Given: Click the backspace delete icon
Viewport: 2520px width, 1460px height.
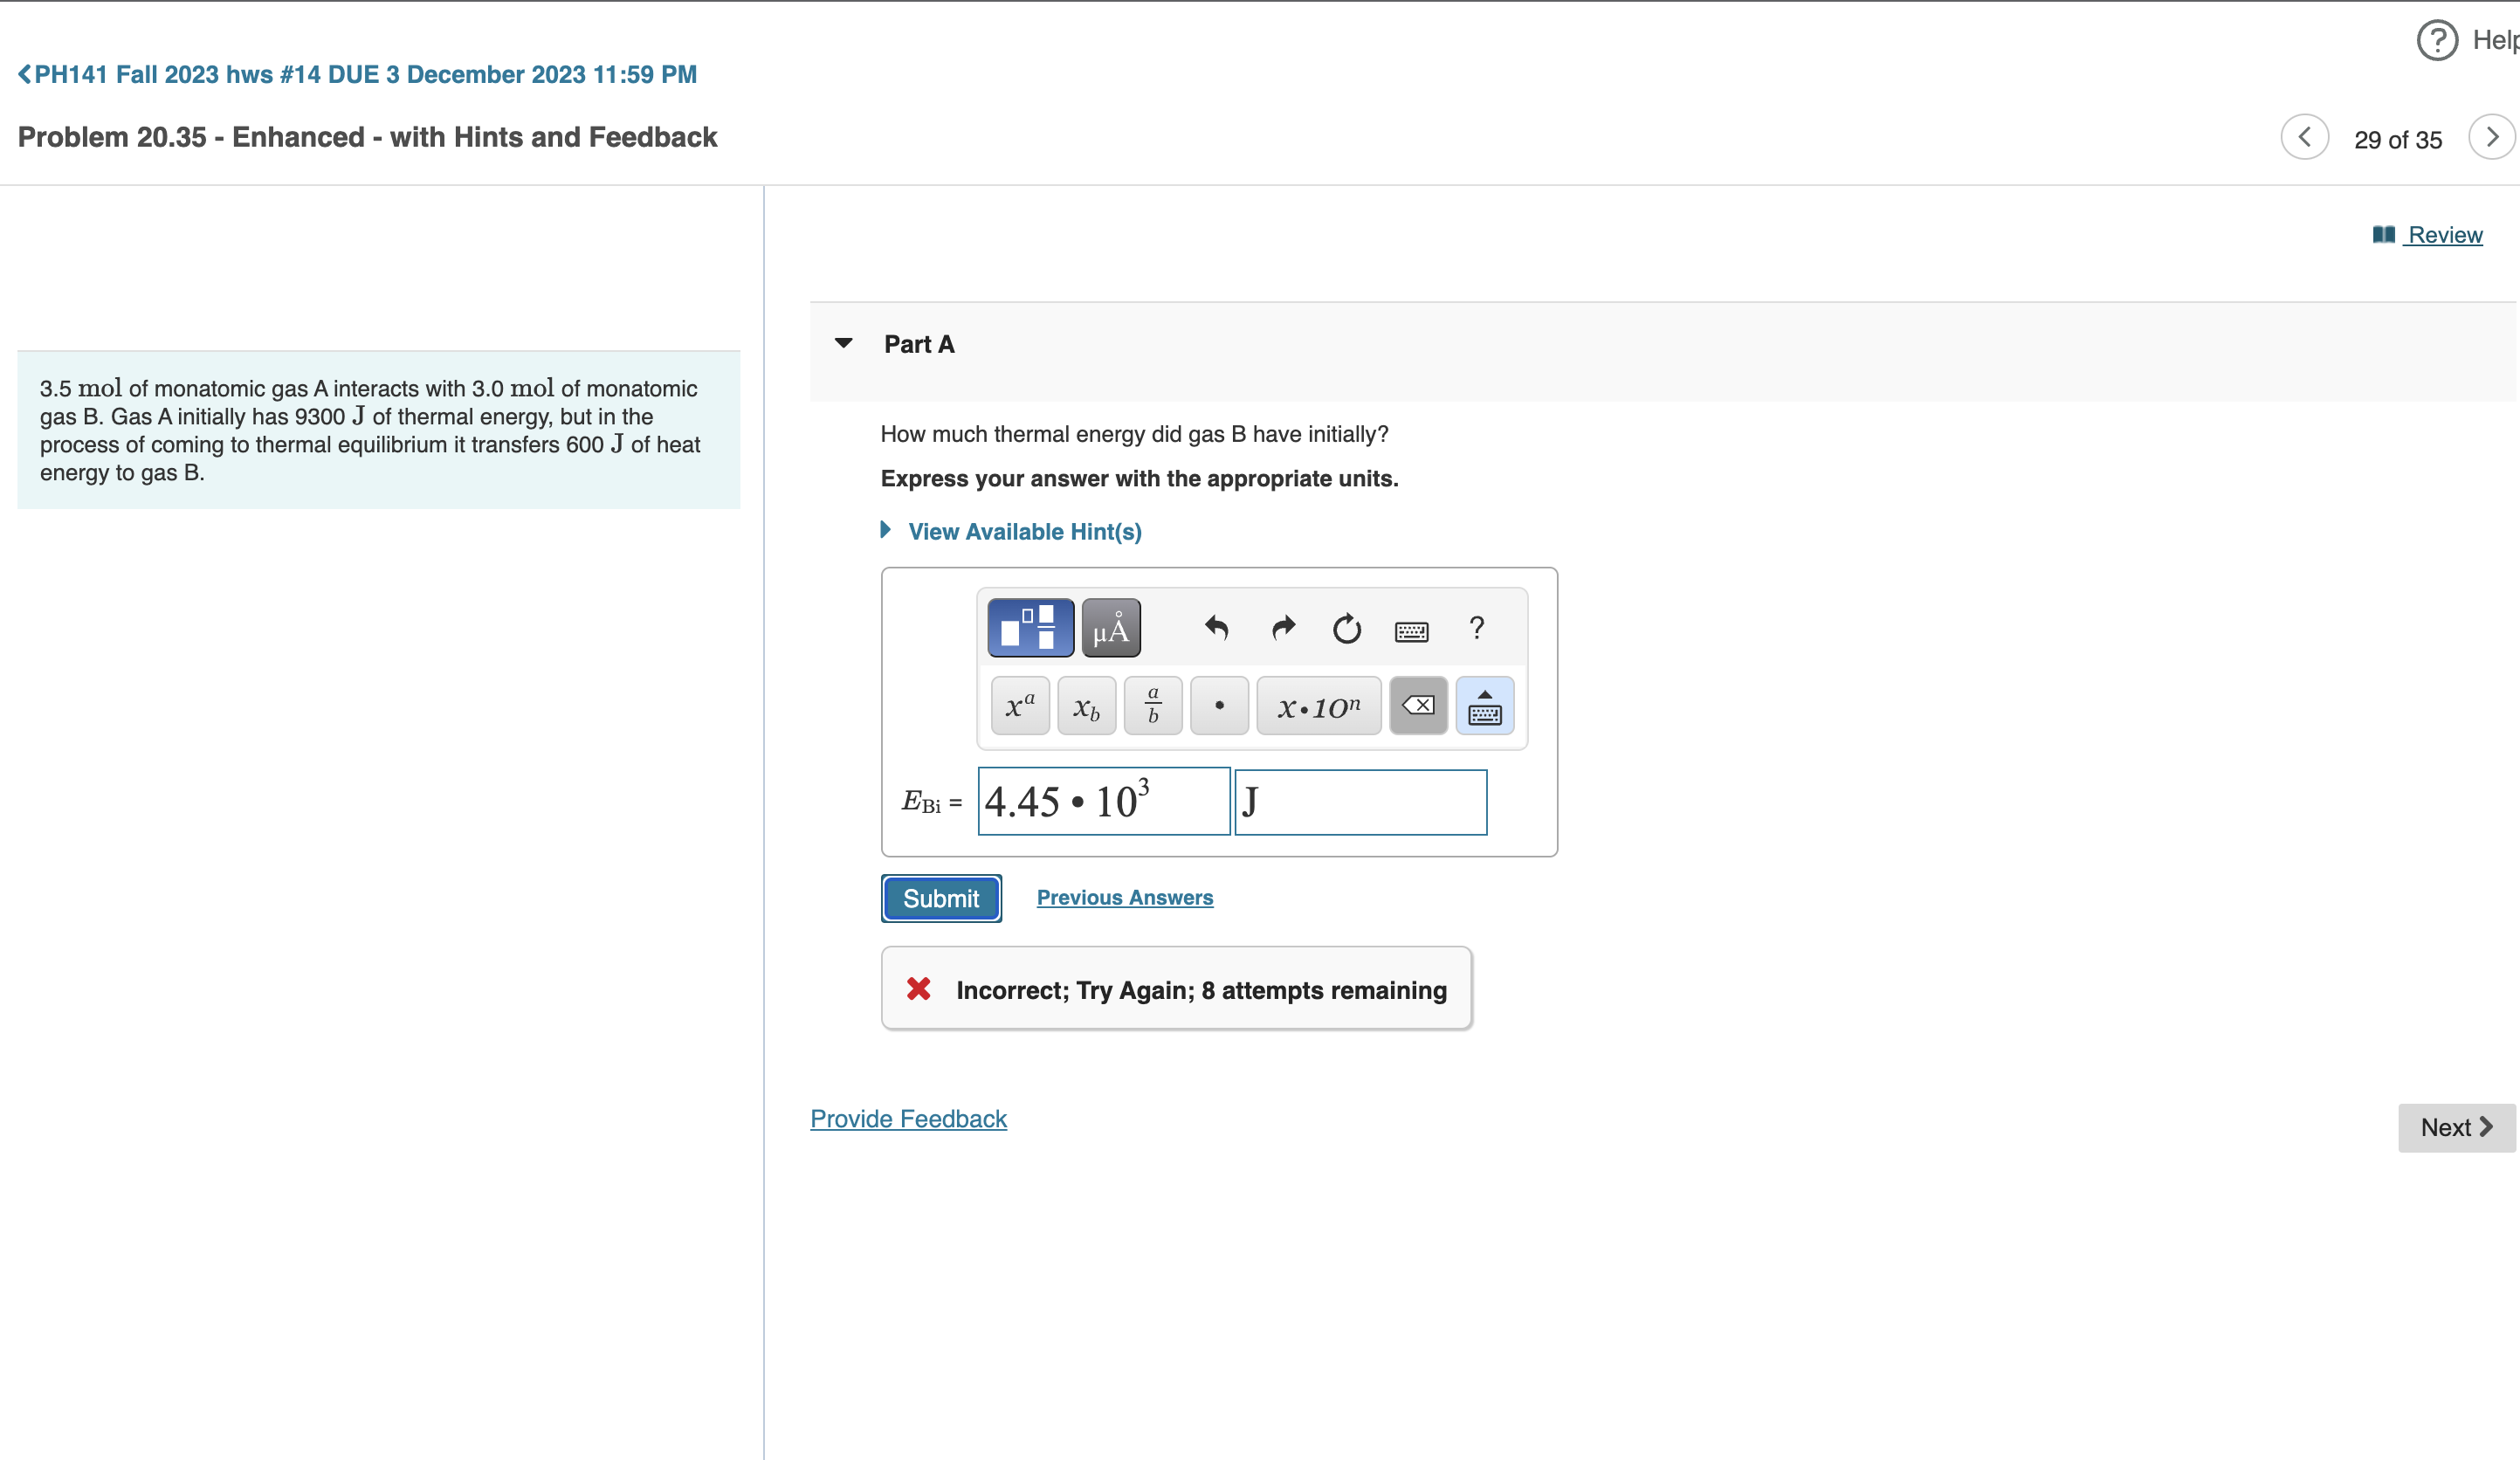Looking at the screenshot, I should coord(1418,704).
